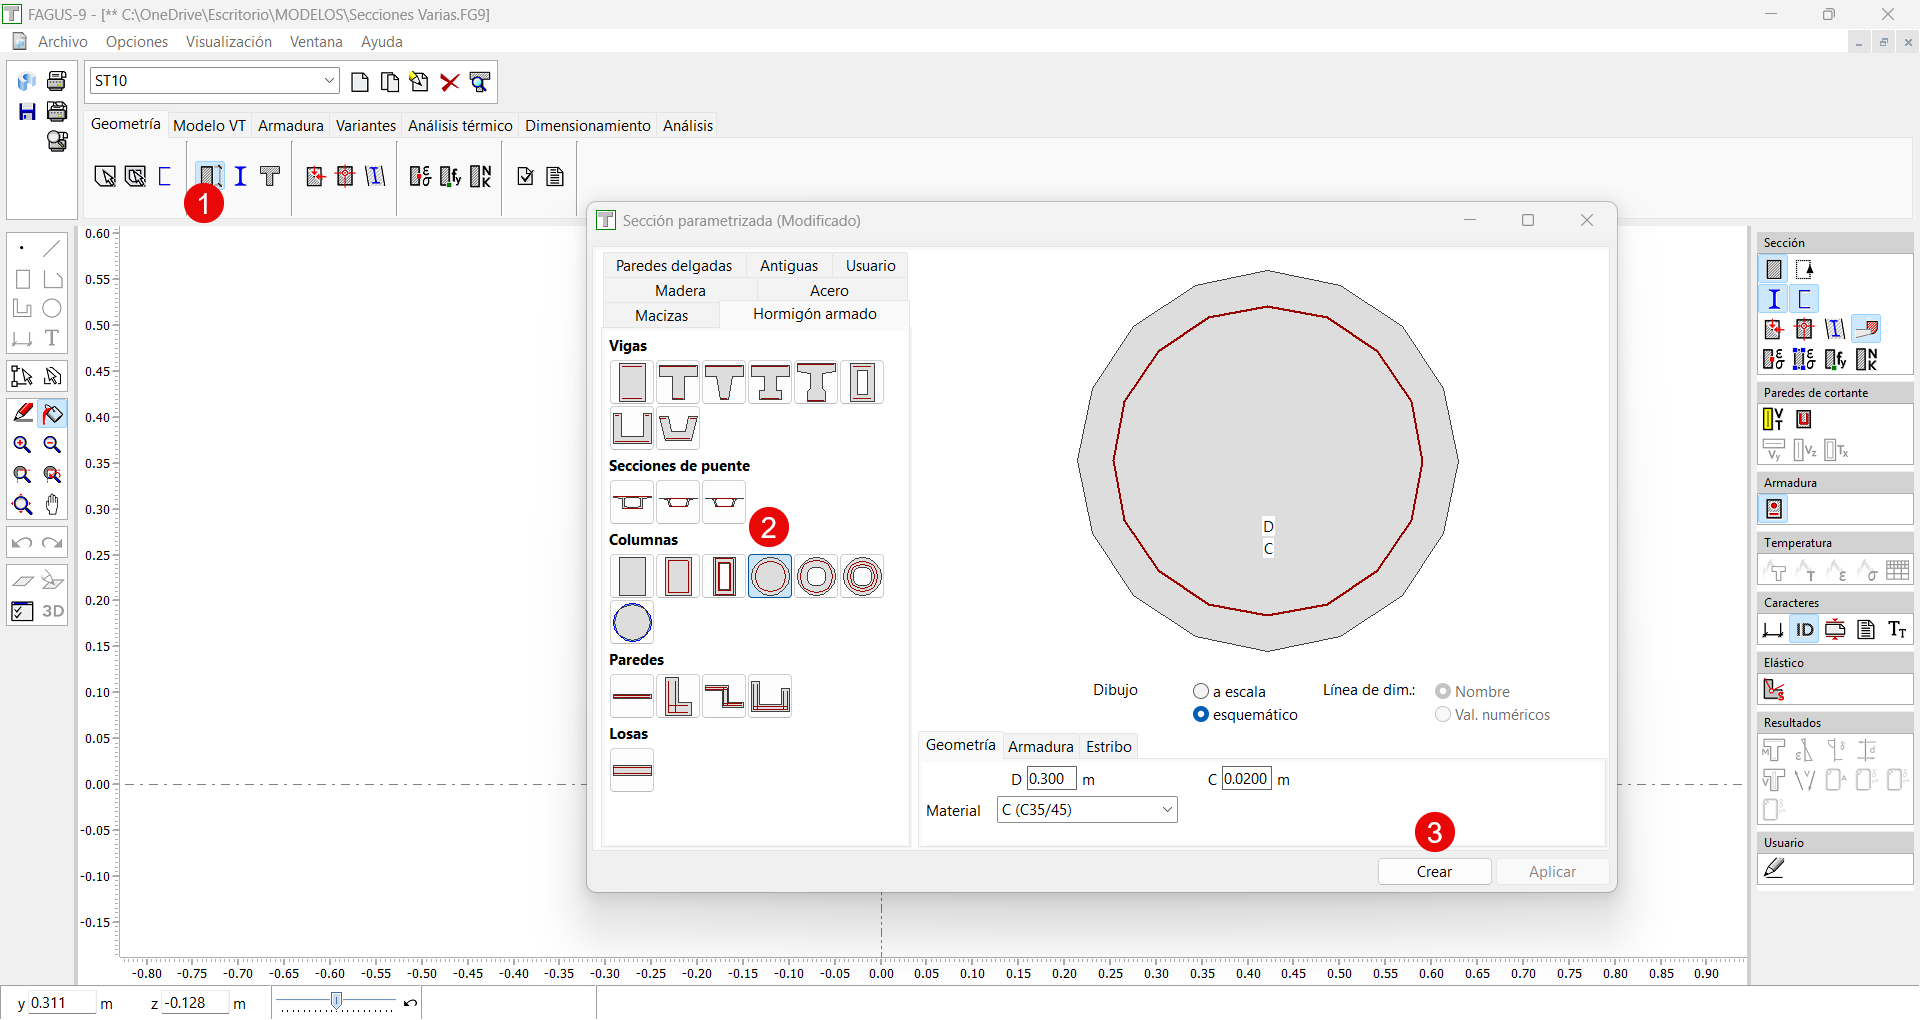Choose the slab section icon under Losas
The image size is (1920, 1020).
click(x=632, y=771)
